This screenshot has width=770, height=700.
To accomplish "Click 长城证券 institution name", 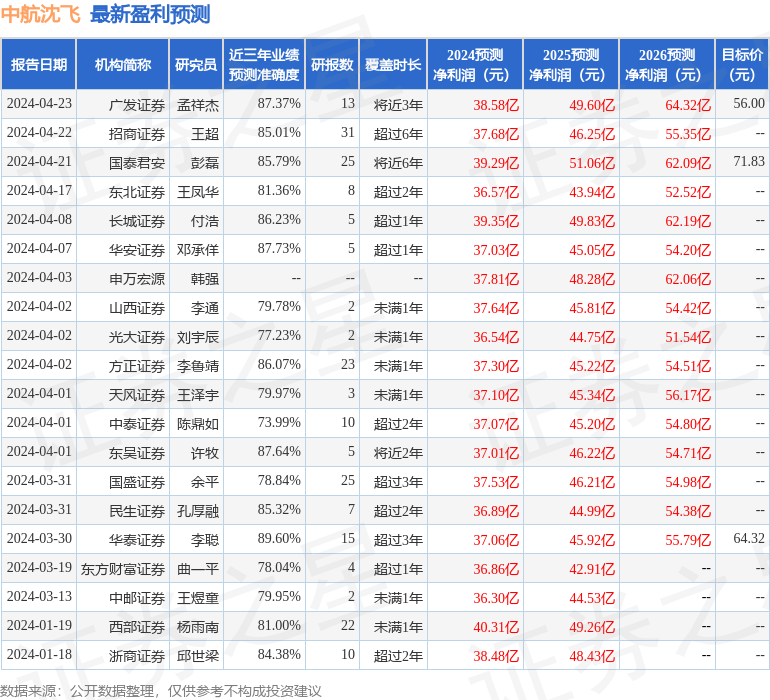I will coord(137,221).
